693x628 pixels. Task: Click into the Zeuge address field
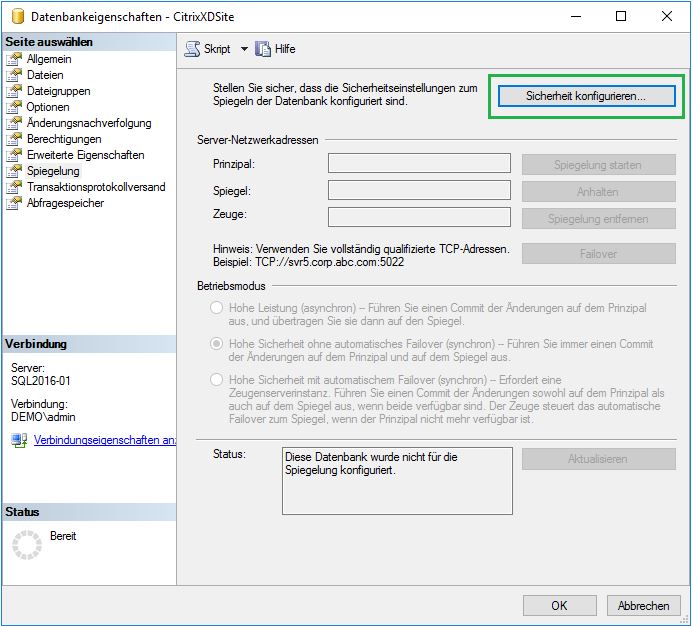point(419,217)
